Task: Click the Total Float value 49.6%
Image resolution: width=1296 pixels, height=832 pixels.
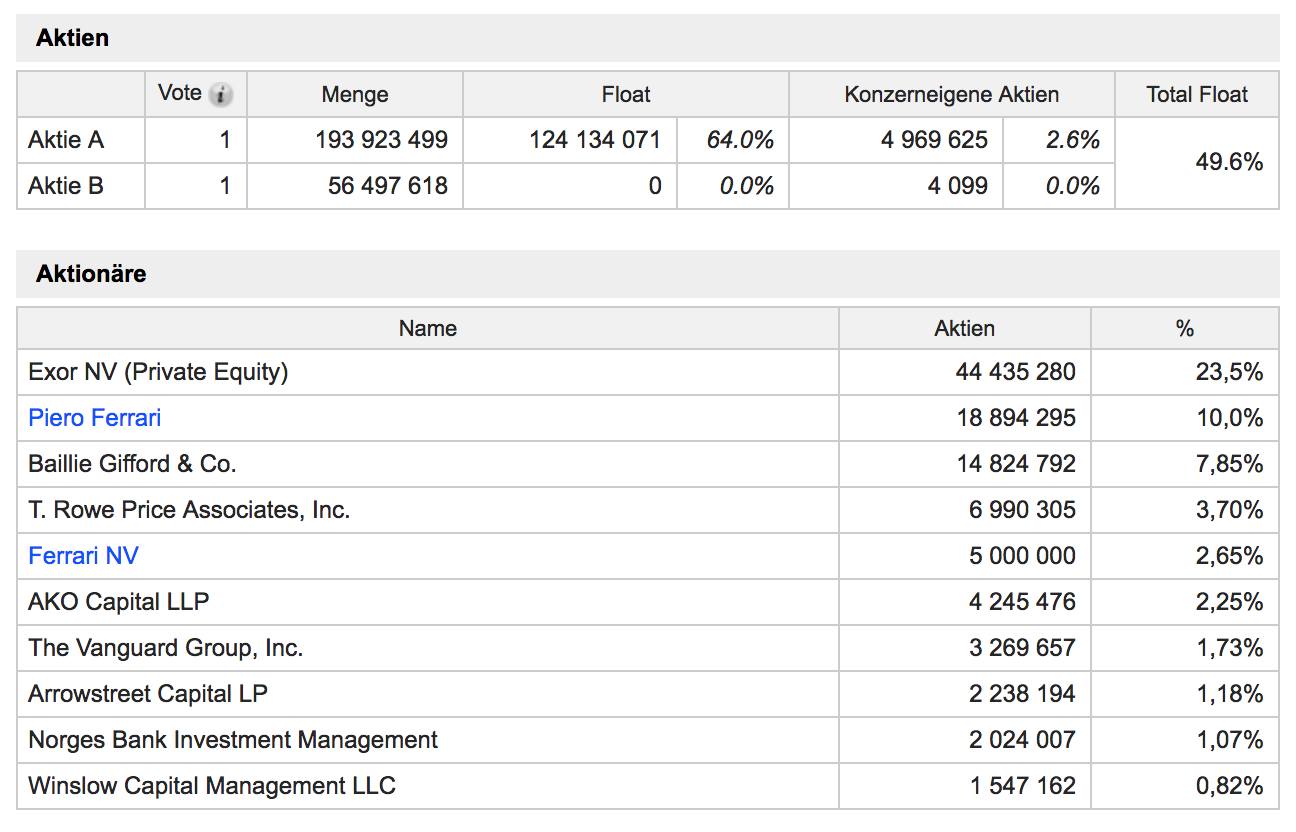Action: tap(1229, 162)
